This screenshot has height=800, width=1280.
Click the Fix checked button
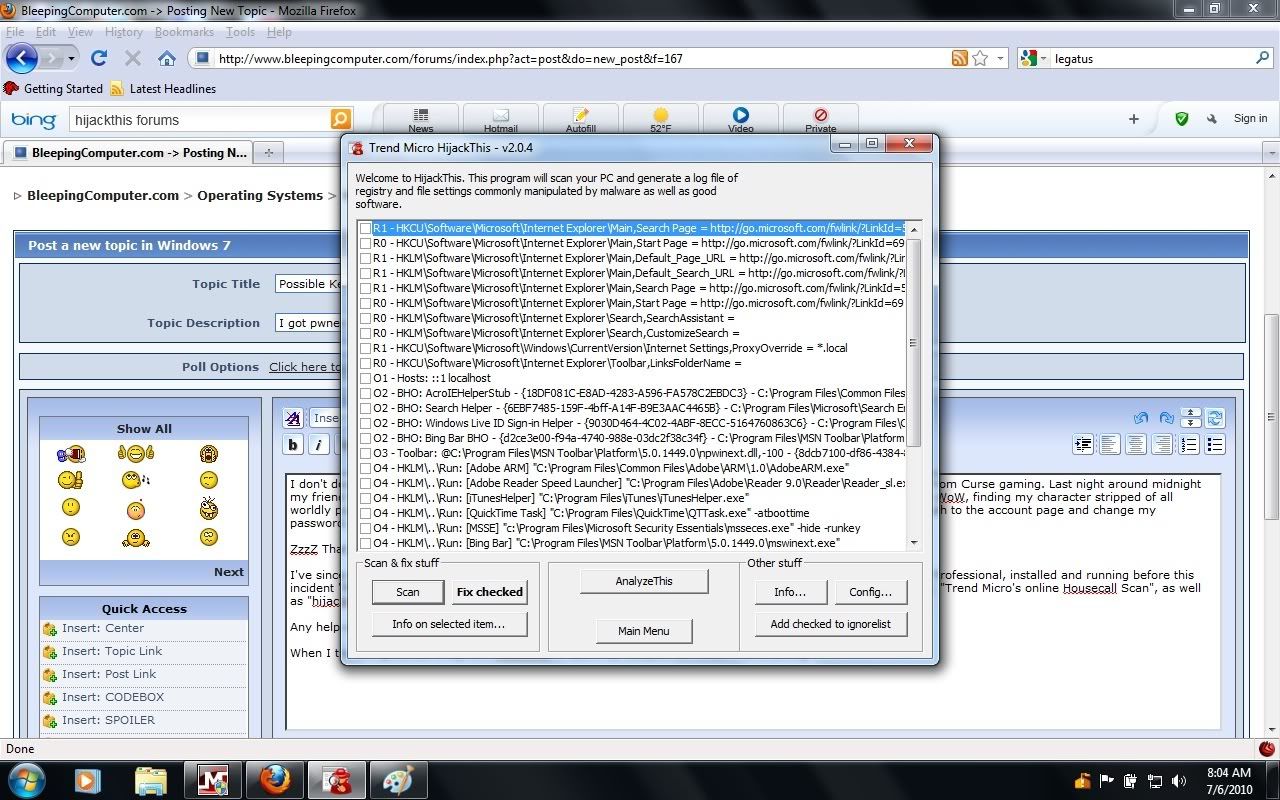click(489, 591)
